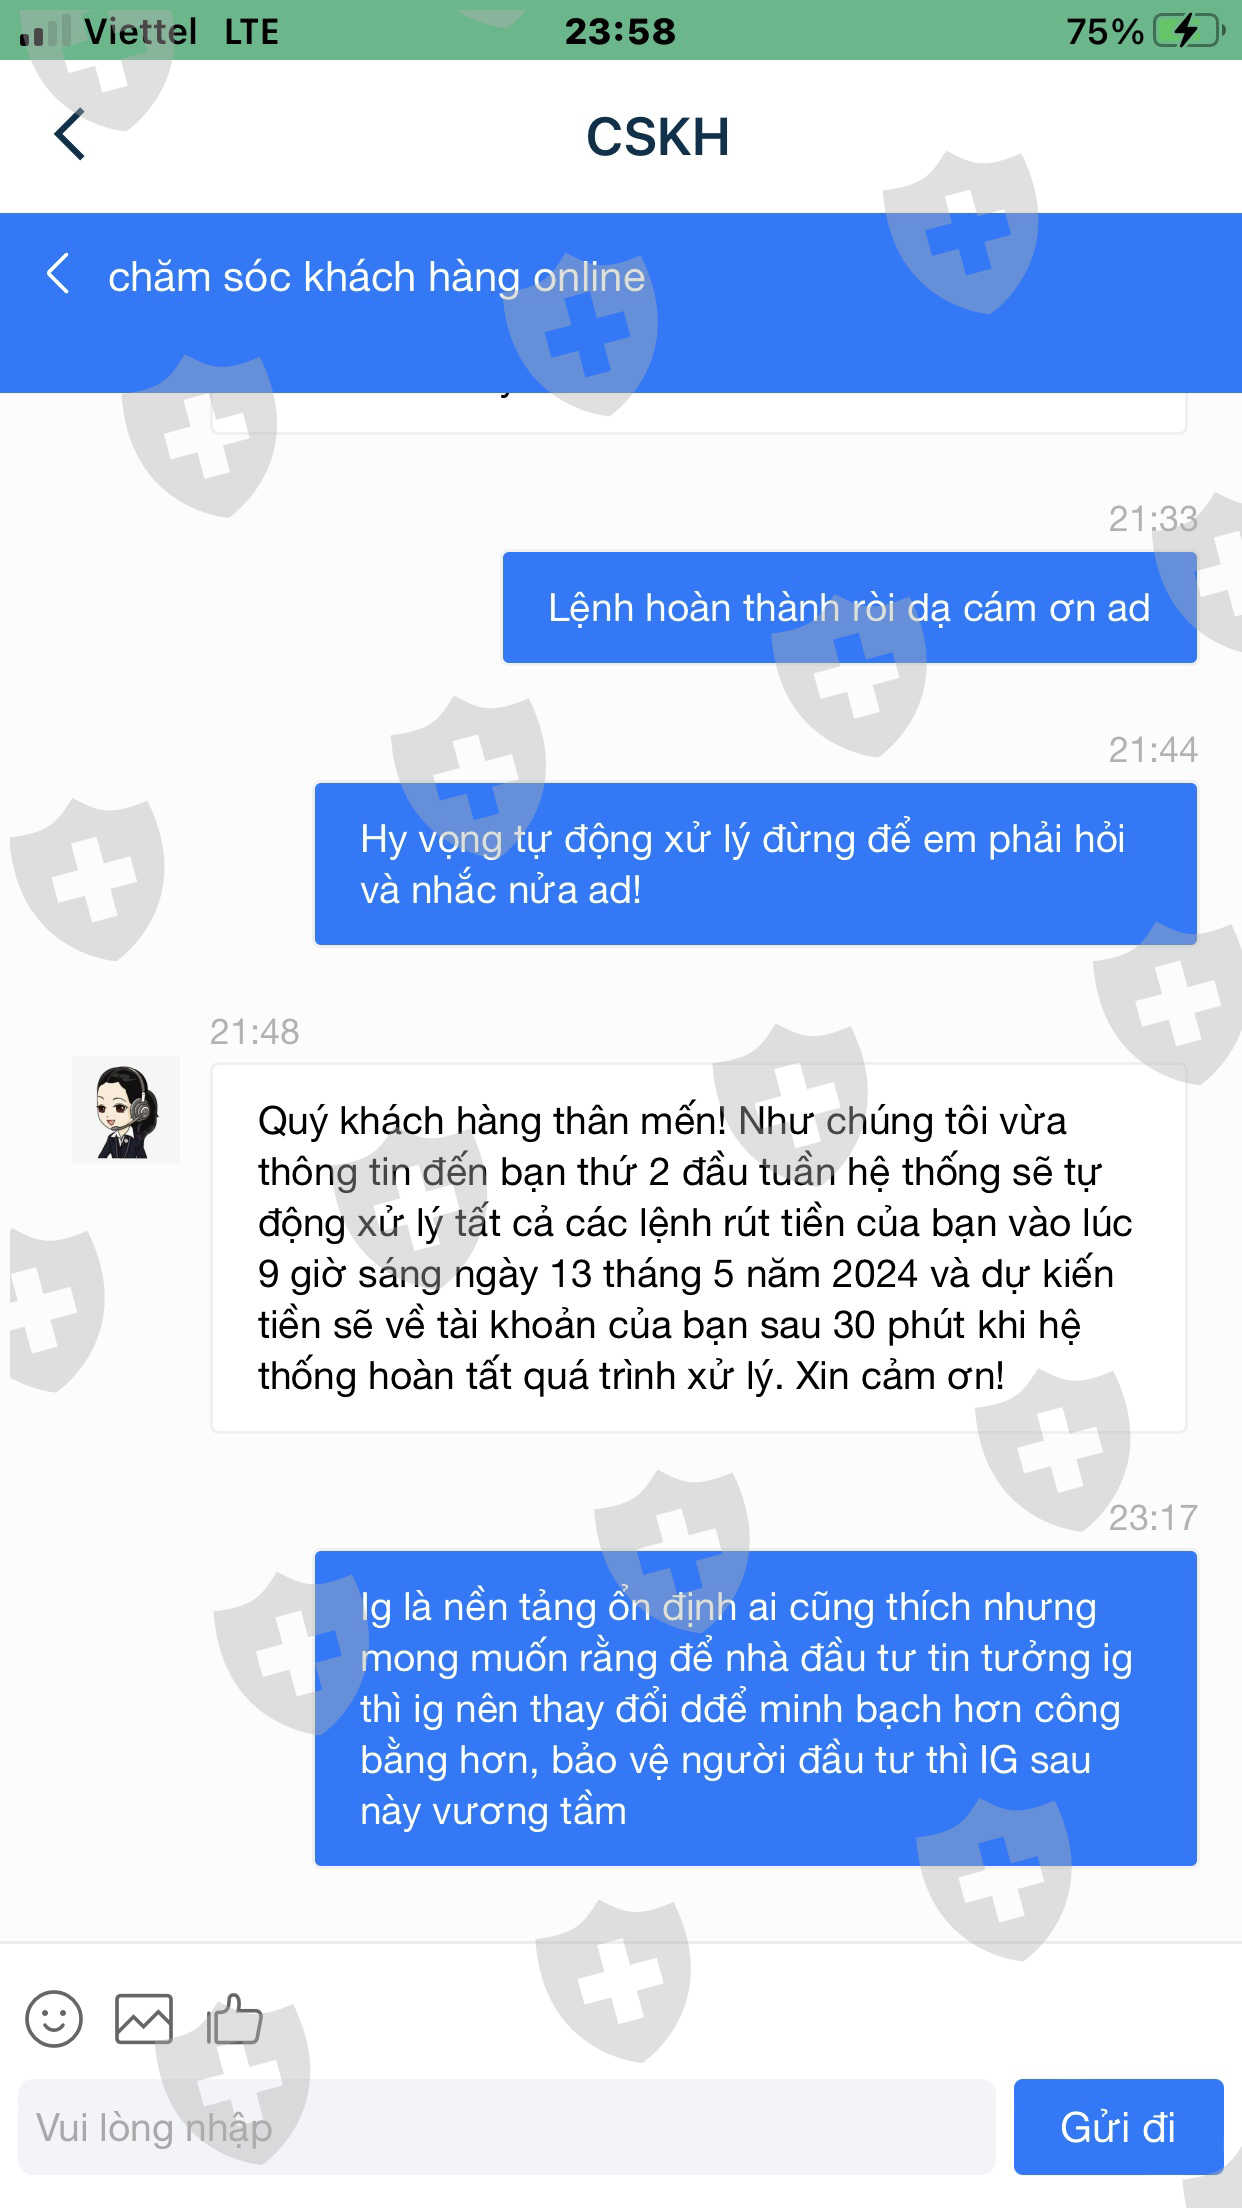
Task: Click the Gửi đi send button
Action: [x=1118, y=2126]
